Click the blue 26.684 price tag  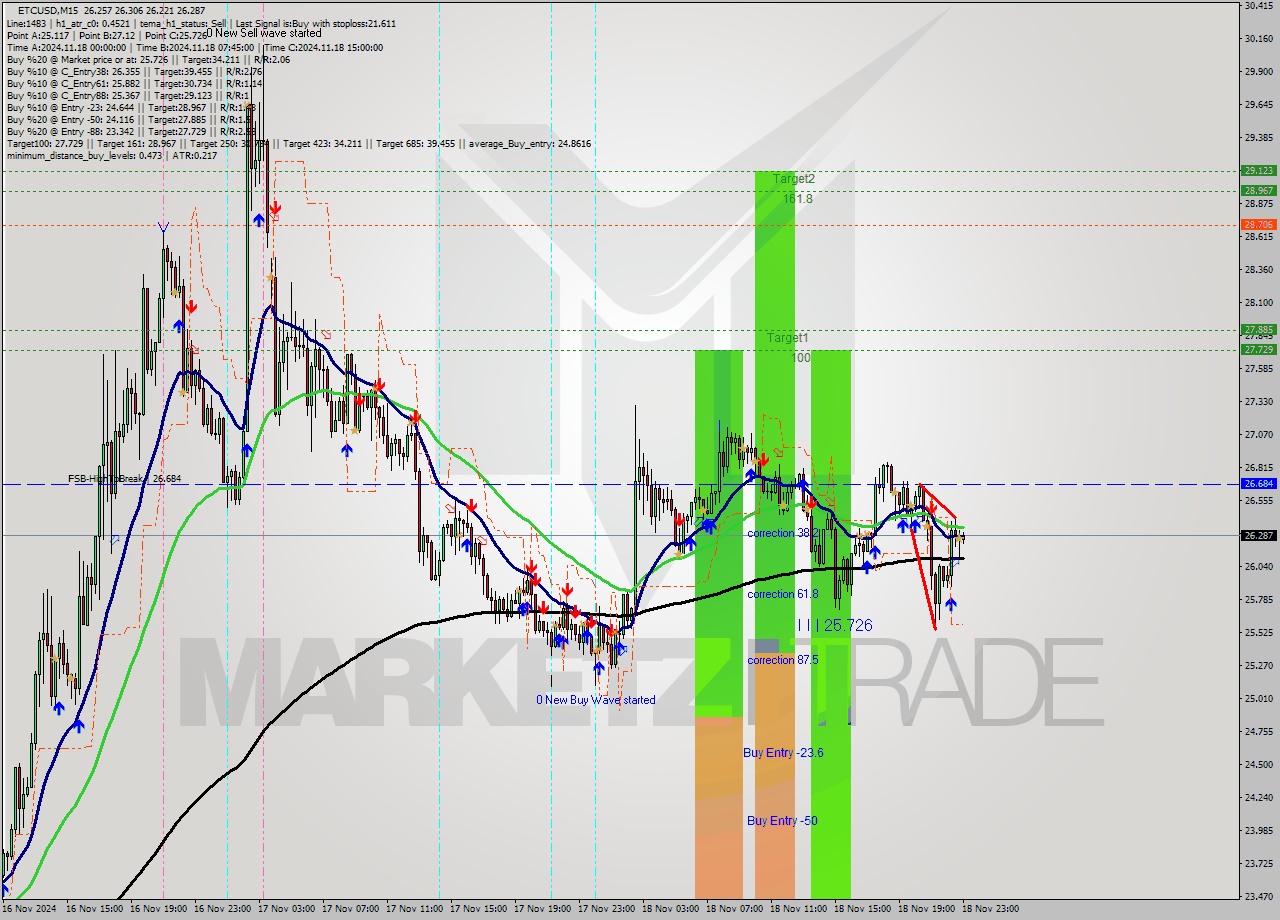(x=1258, y=483)
